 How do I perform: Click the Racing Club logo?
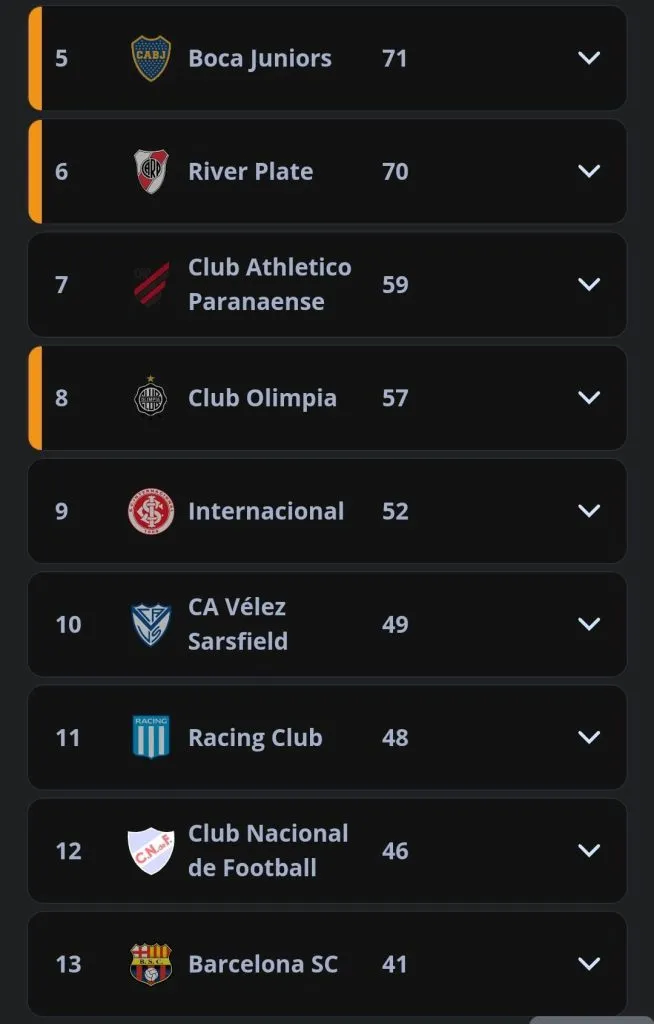click(x=151, y=738)
